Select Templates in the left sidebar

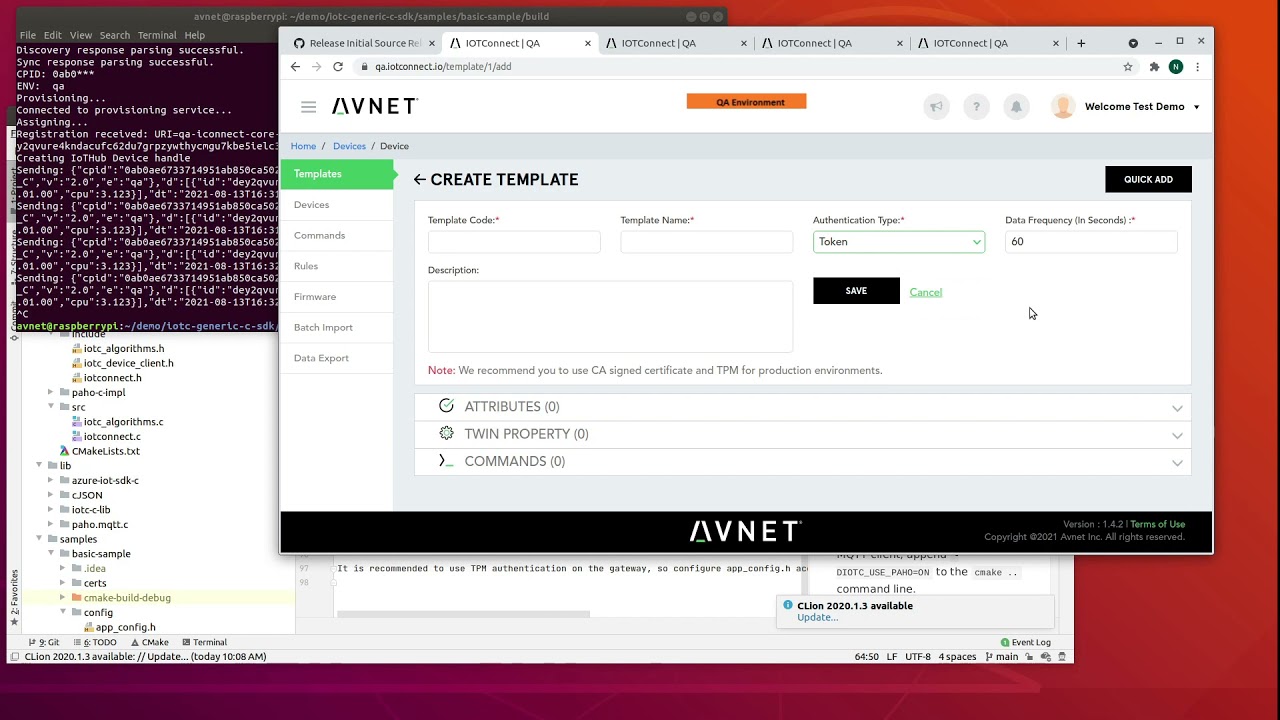338,174
